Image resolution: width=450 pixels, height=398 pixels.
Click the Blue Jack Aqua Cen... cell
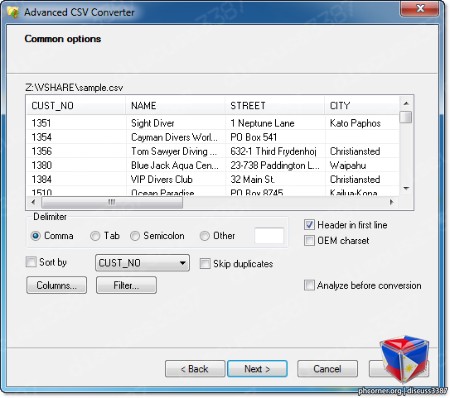pyautogui.click(x=176, y=165)
